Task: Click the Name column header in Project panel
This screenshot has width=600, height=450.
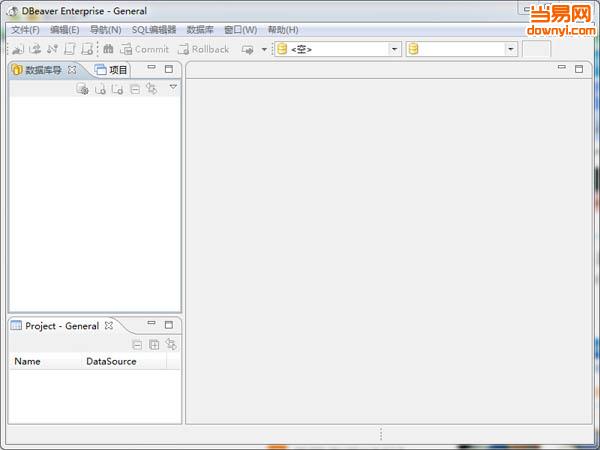Action: [28, 361]
